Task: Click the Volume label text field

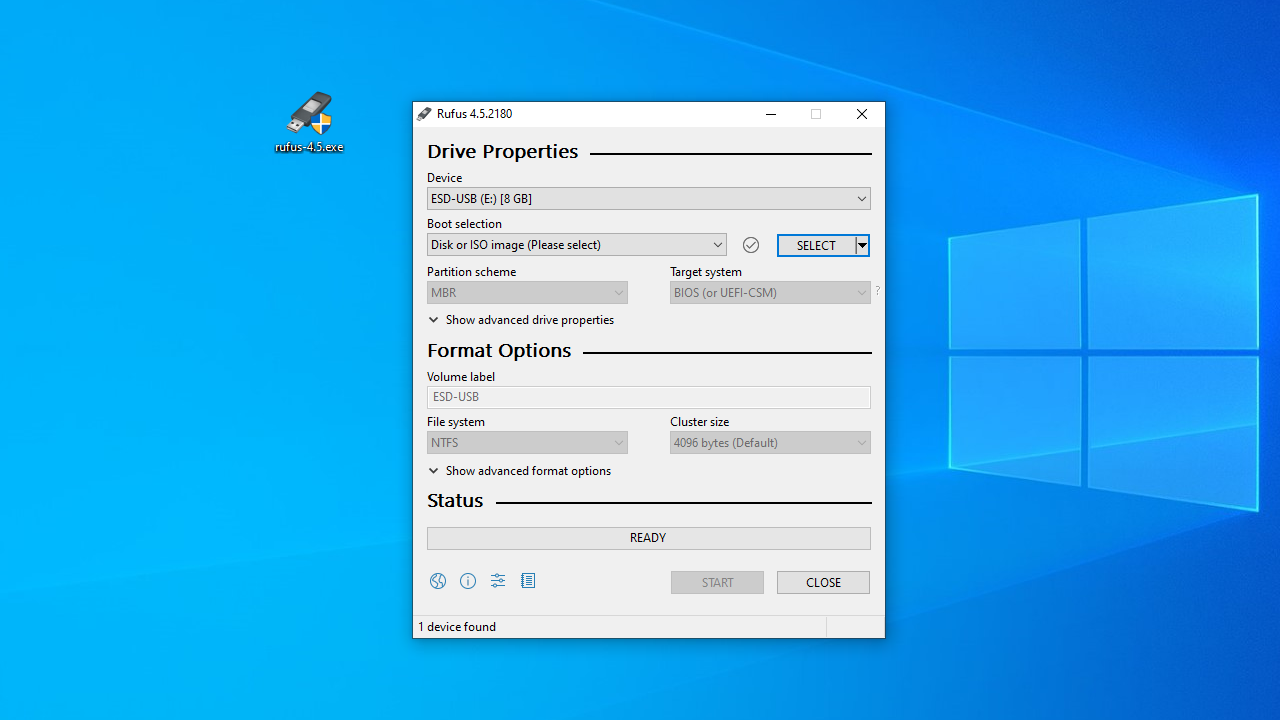Action: [648, 397]
